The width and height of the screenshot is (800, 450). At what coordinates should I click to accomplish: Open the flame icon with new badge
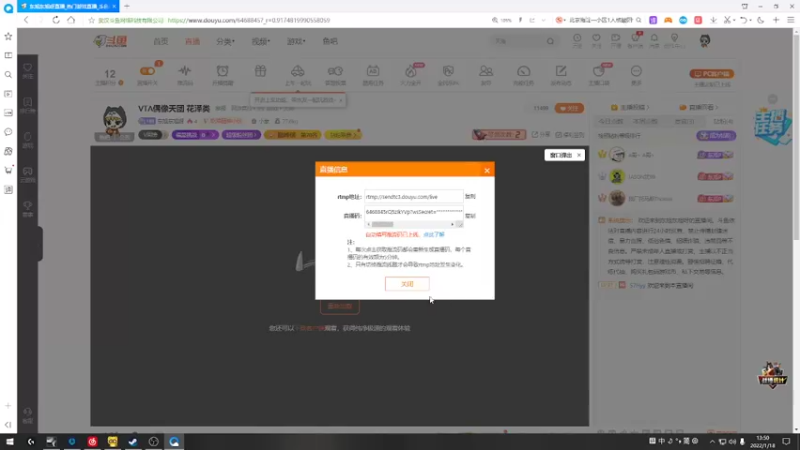(x=411, y=71)
